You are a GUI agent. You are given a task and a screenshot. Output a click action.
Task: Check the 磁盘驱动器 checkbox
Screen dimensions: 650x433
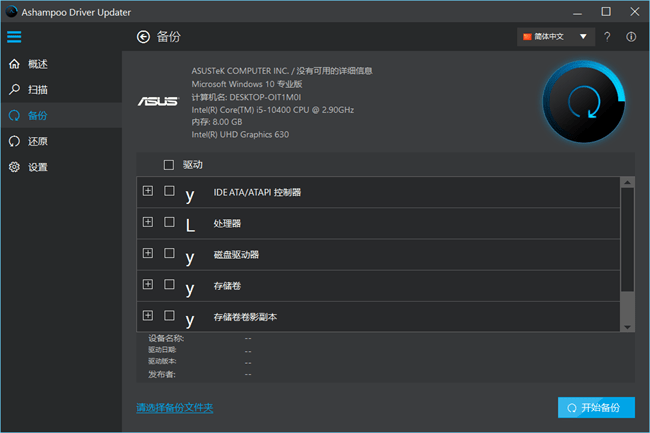pyautogui.click(x=169, y=253)
